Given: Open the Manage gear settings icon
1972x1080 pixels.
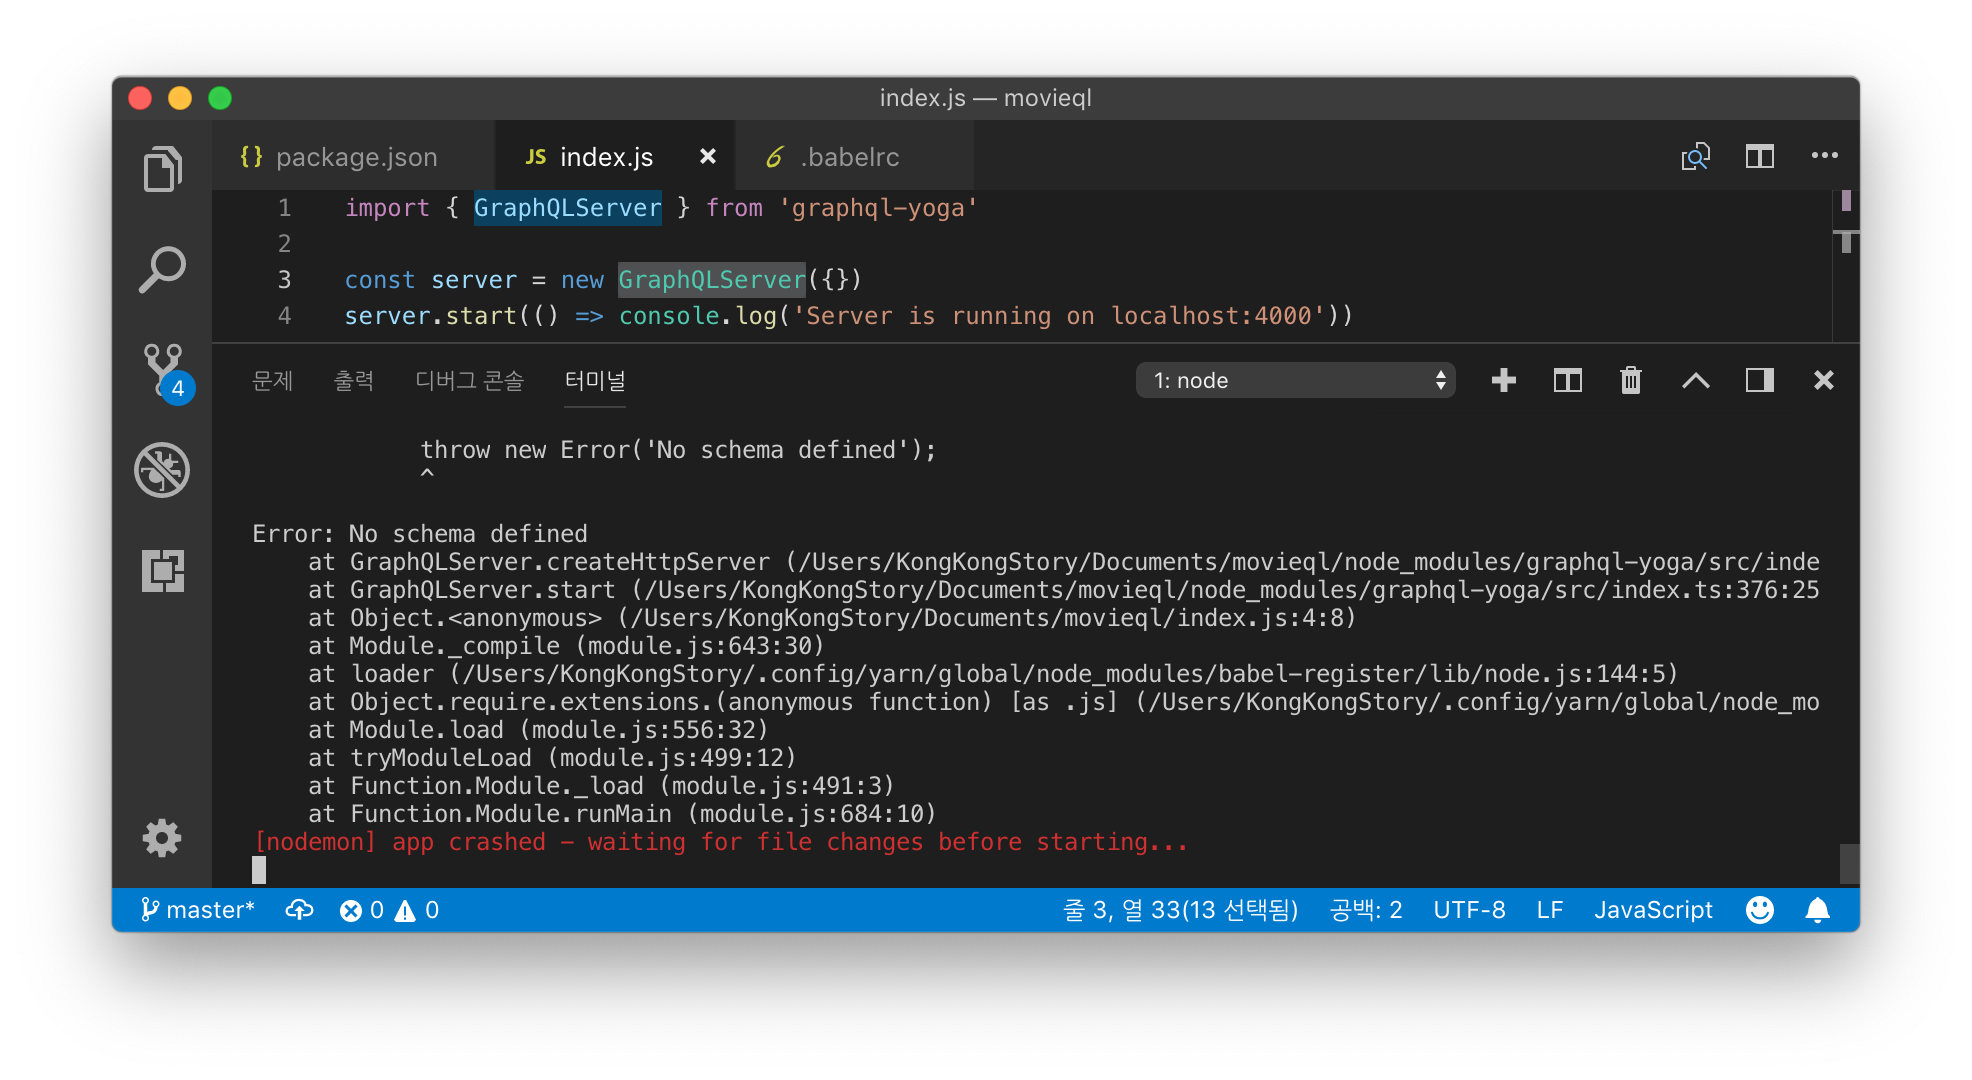Looking at the screenshot, I should pos(162,837).
